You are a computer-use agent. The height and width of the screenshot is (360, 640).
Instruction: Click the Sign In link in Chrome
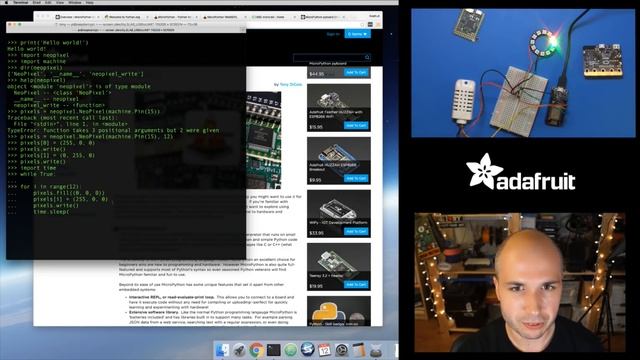[x=333, y=34]
